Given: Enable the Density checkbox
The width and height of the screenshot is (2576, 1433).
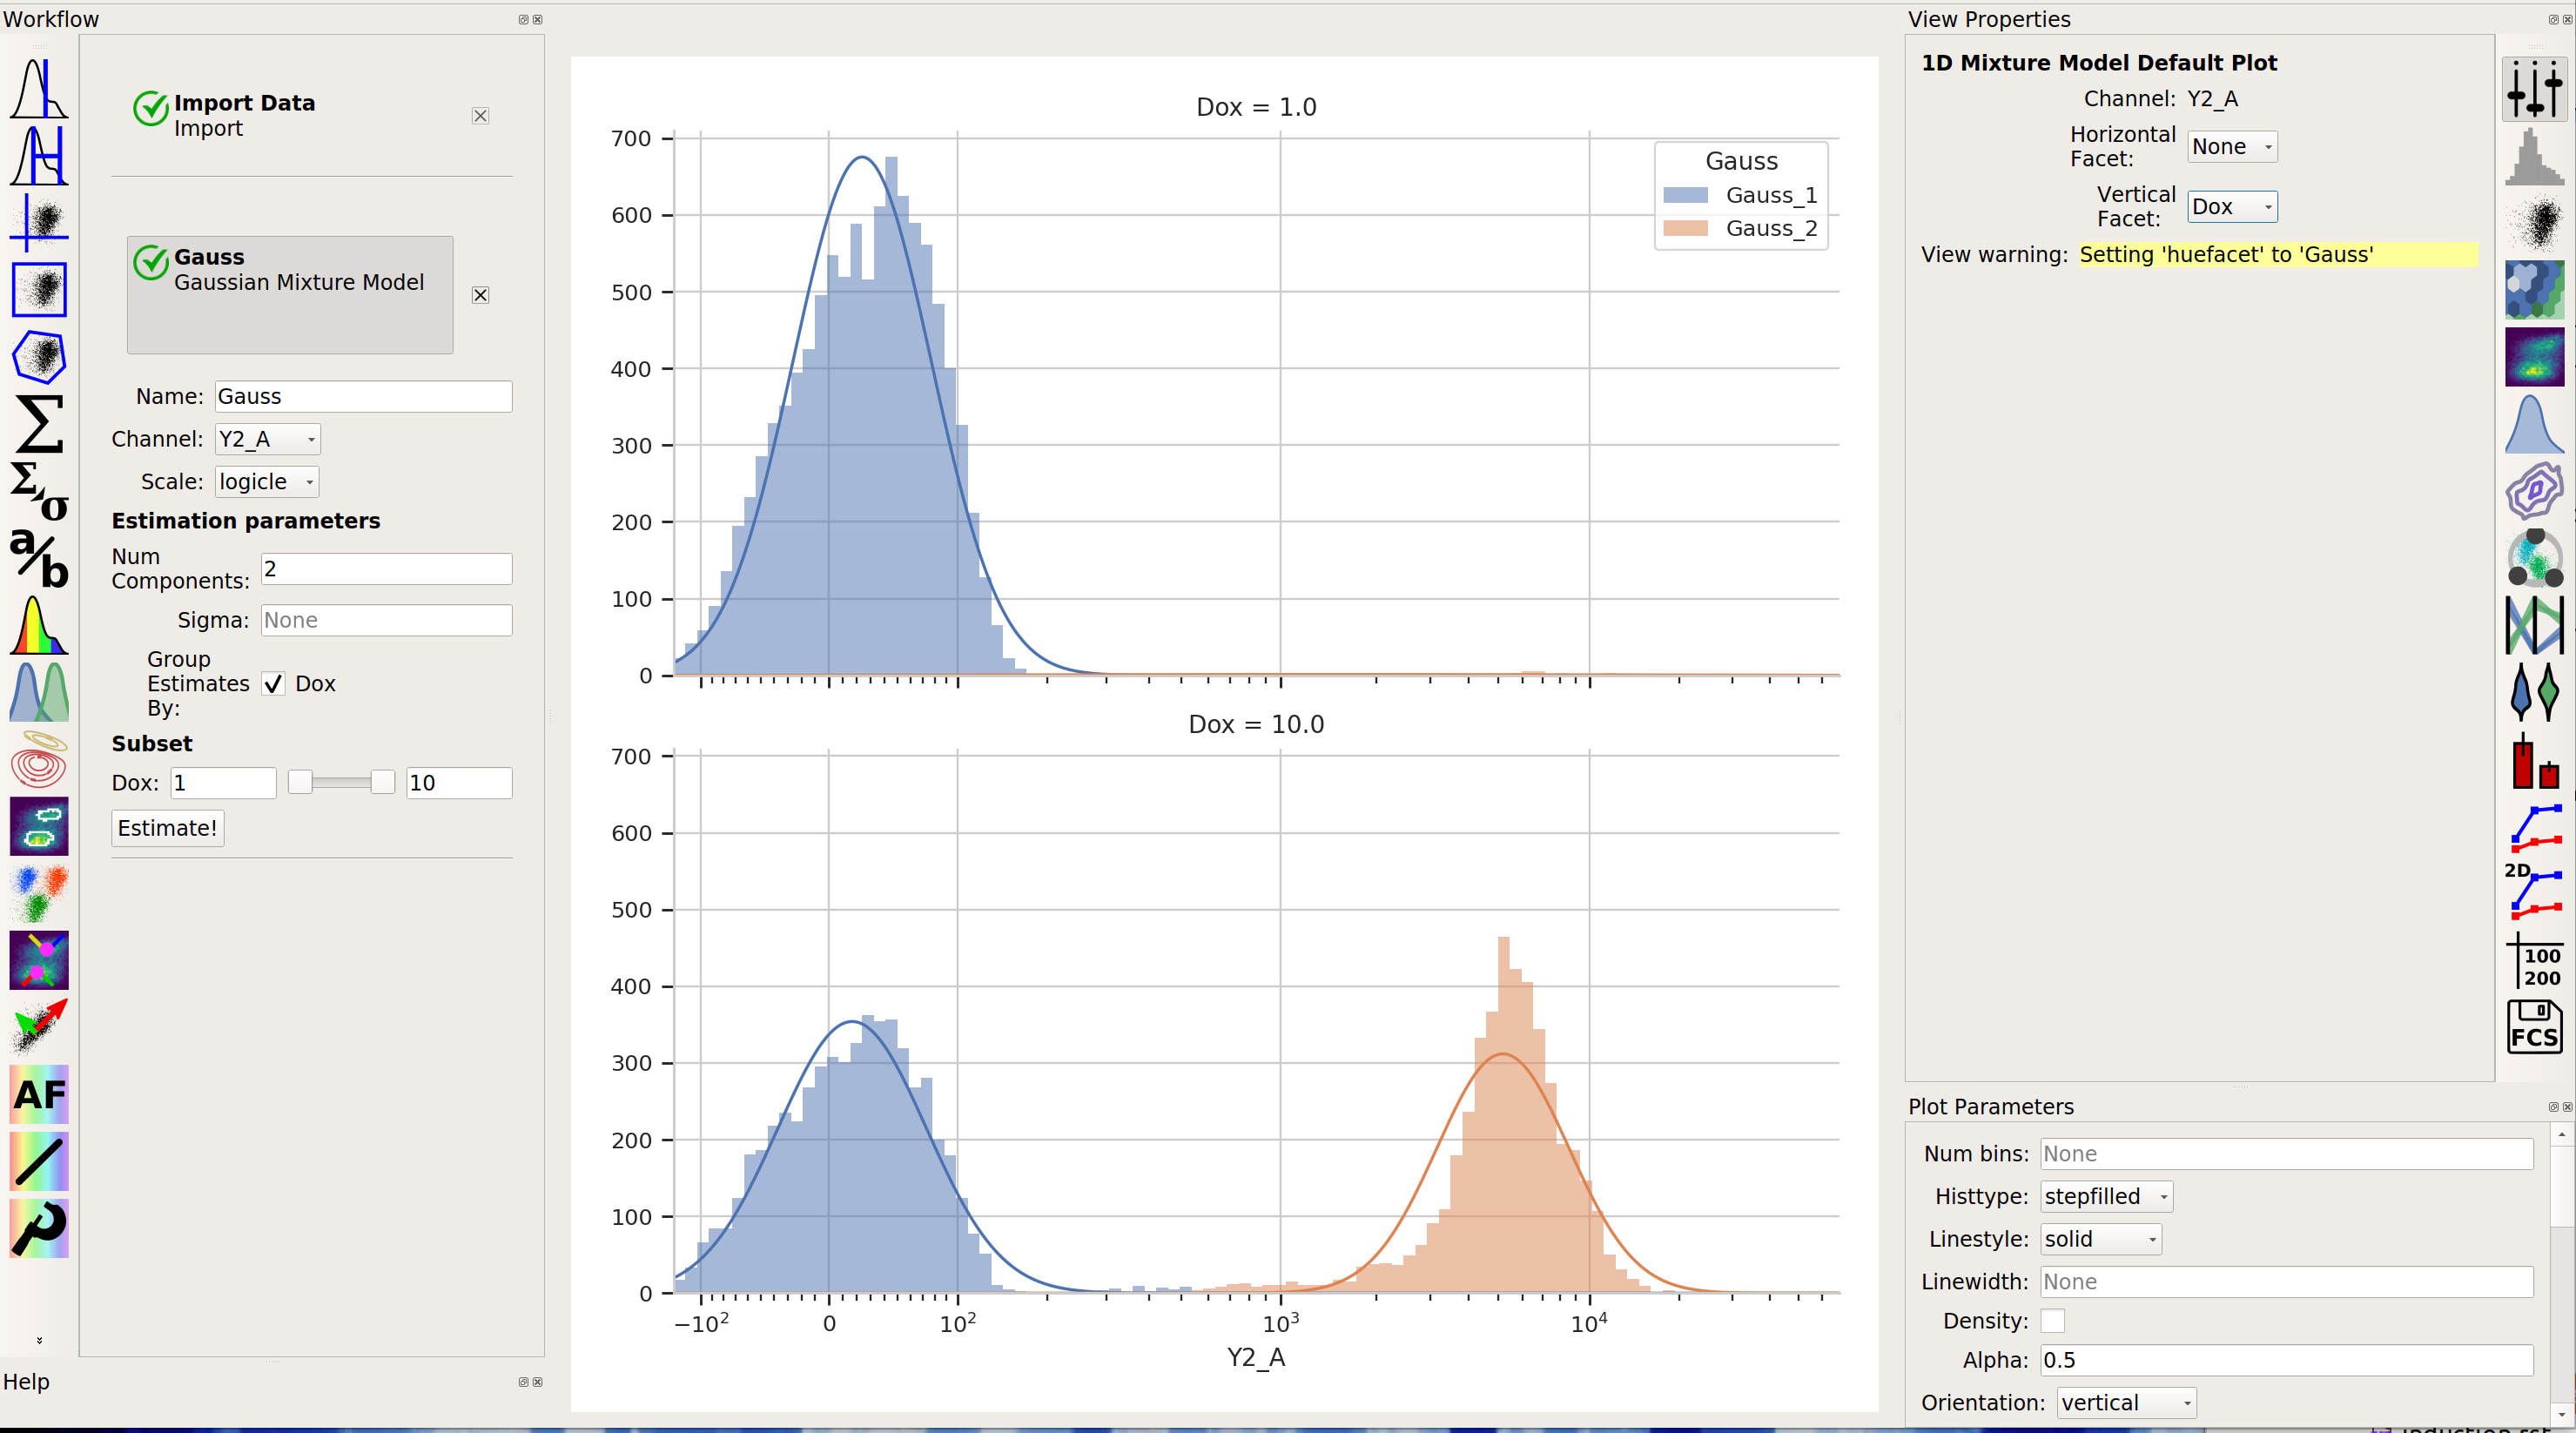Looking at the screenshot, I should pos(2052,1321).
